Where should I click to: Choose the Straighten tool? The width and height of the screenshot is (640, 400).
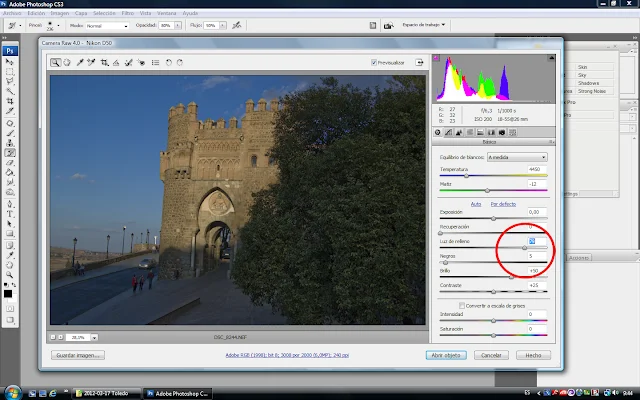tap(116, 62)
